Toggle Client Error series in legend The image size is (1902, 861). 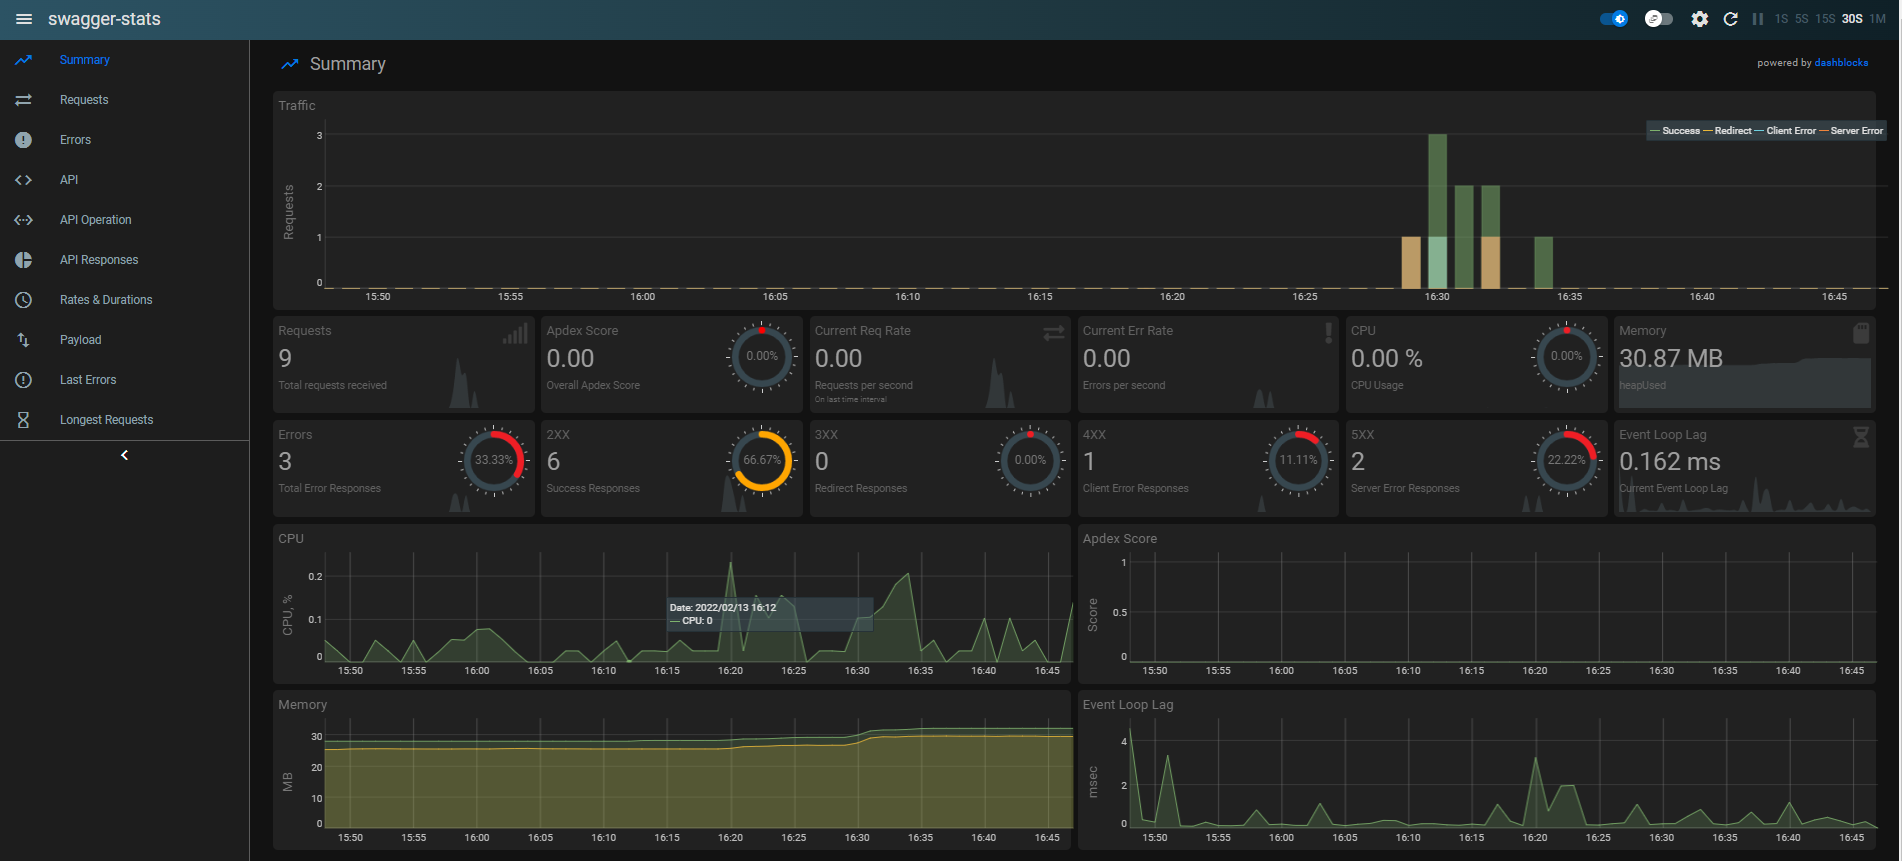click(1786, 131)
